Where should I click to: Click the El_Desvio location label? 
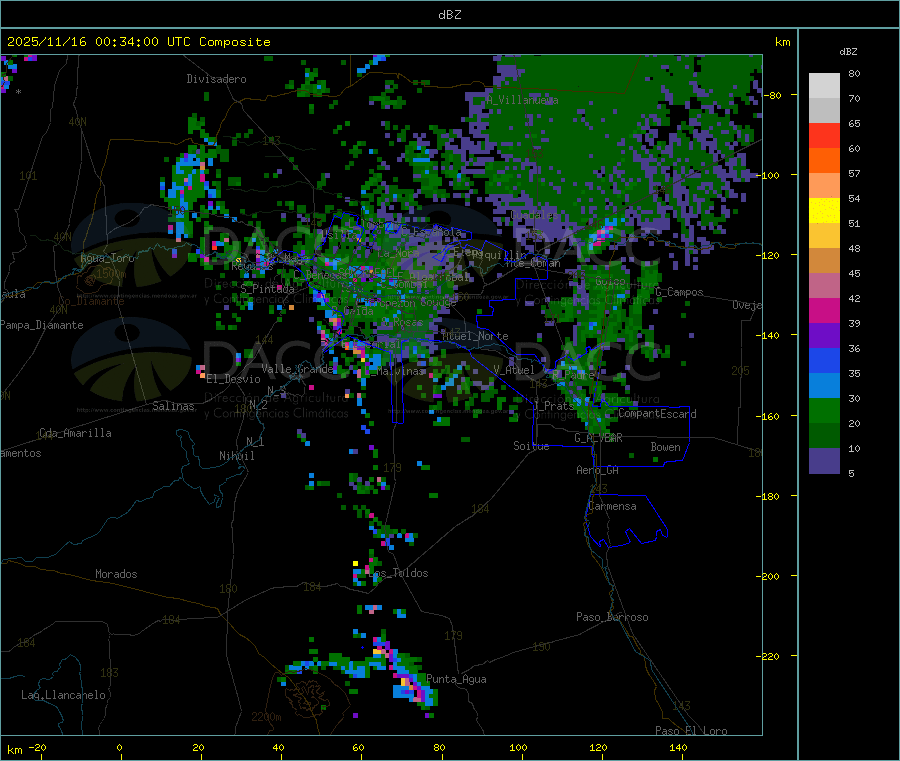pos(233,379)
